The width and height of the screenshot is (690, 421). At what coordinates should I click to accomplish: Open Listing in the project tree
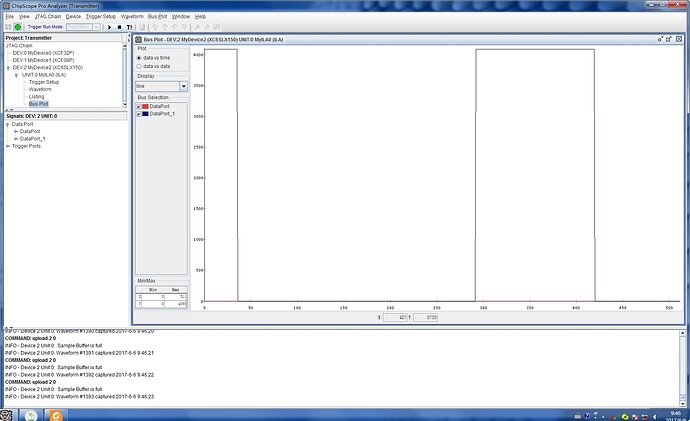tap(37, 97)
